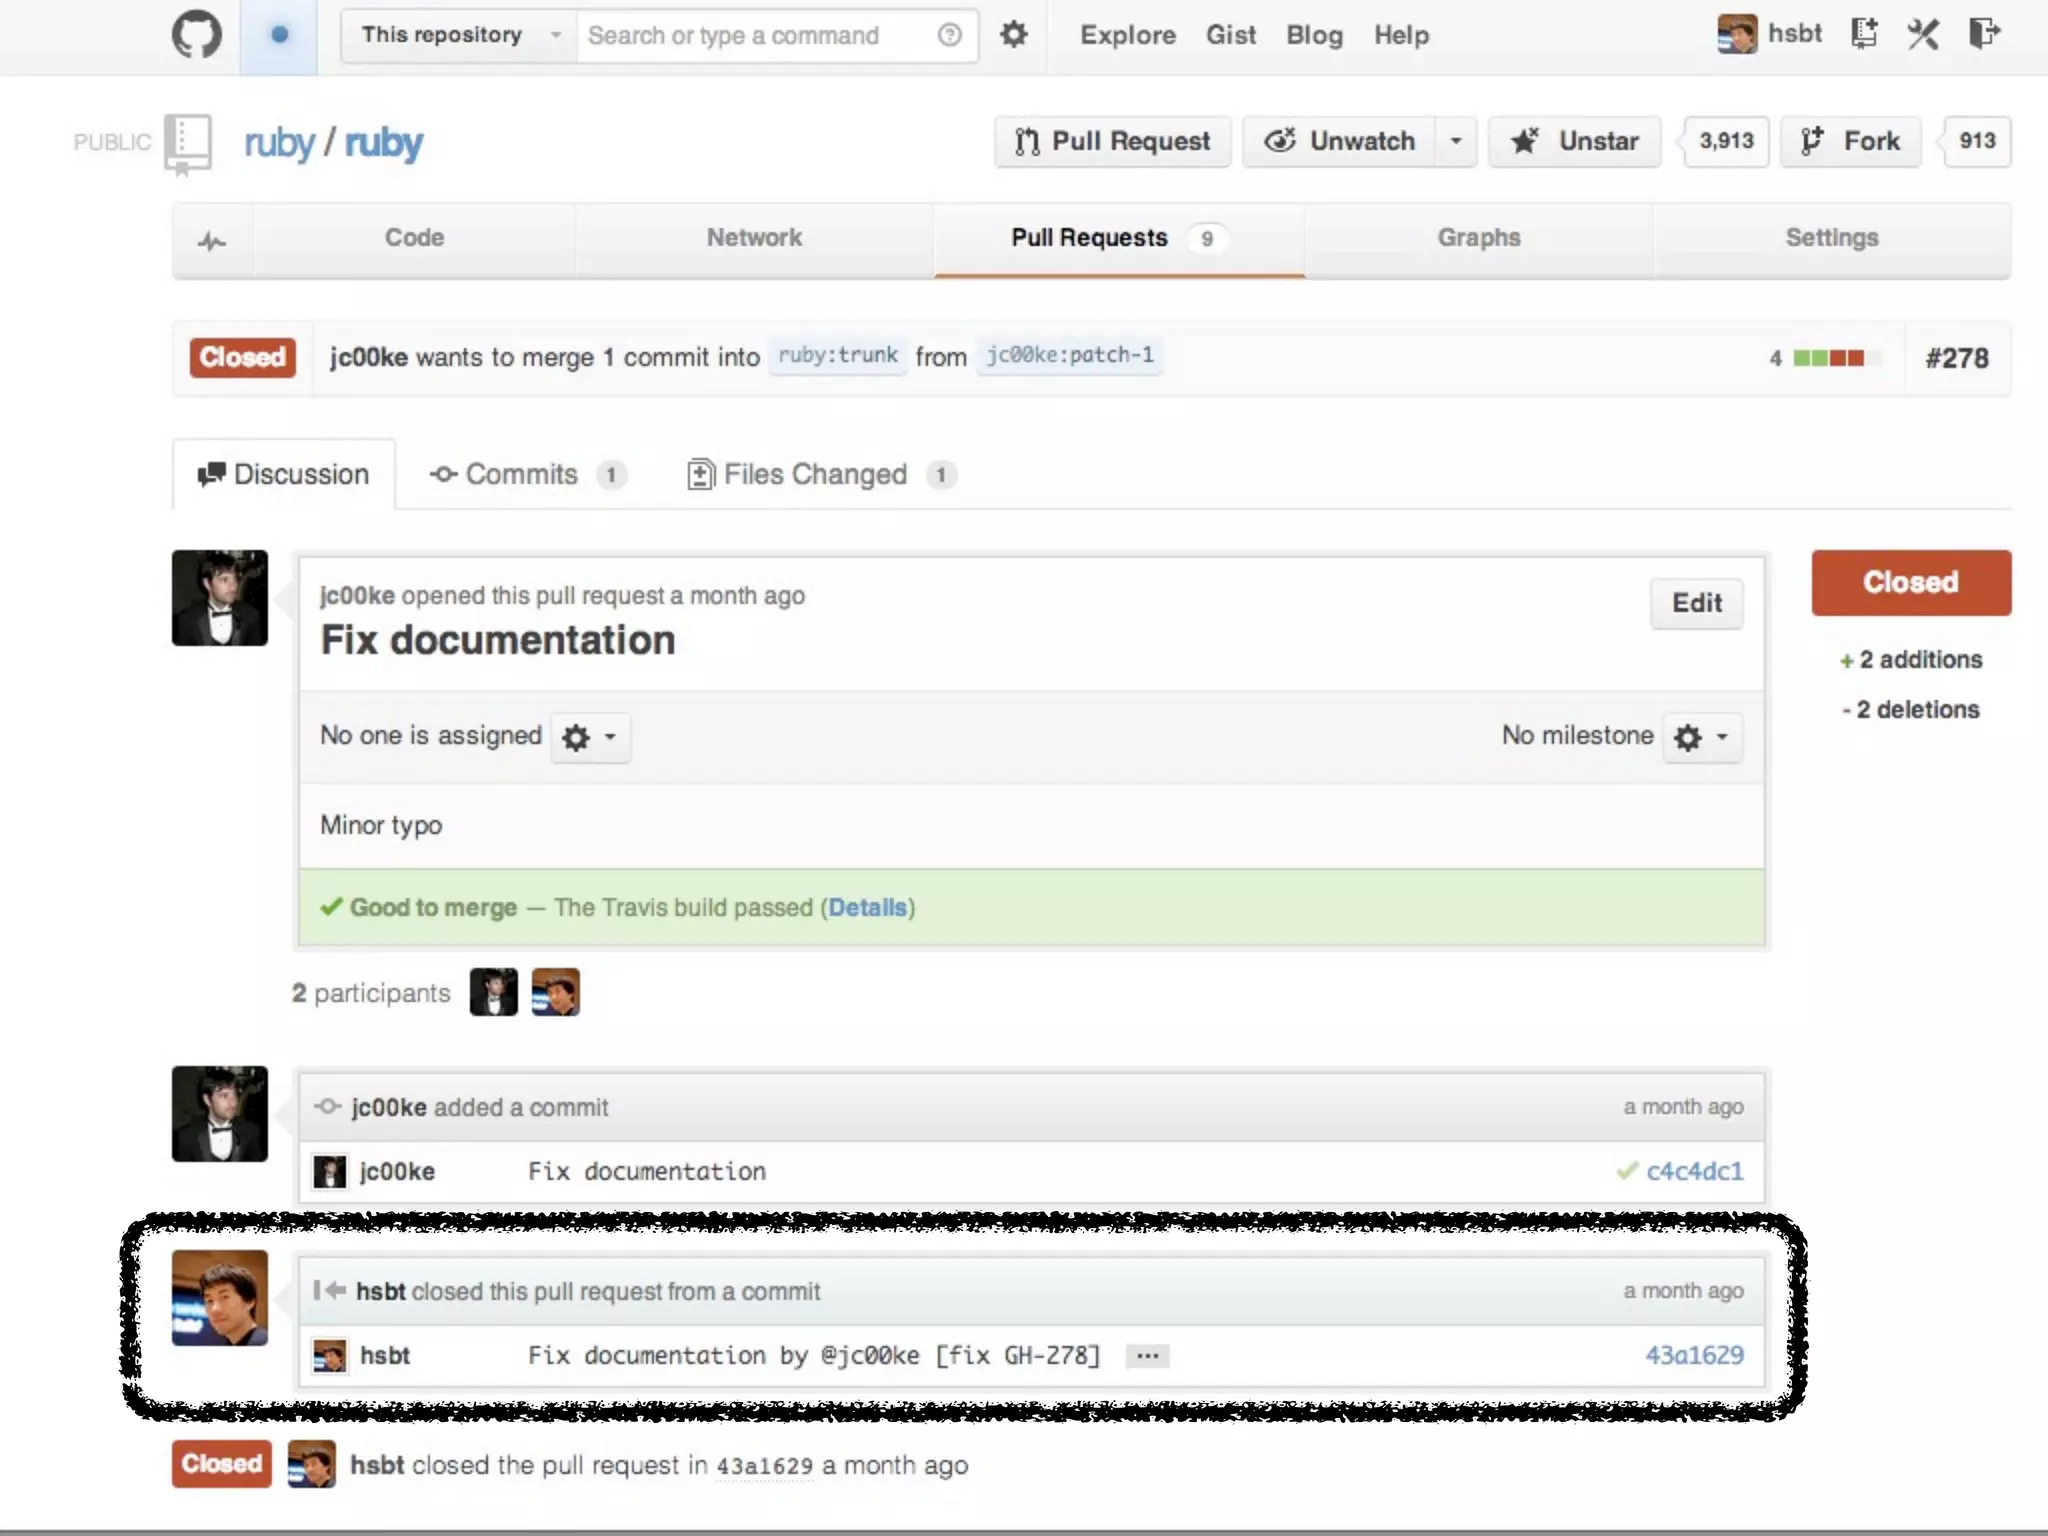The height and width of the screenshot is (1536, 2048).
Task: Click jc00ke participant avatar
Action: [494, 992]
